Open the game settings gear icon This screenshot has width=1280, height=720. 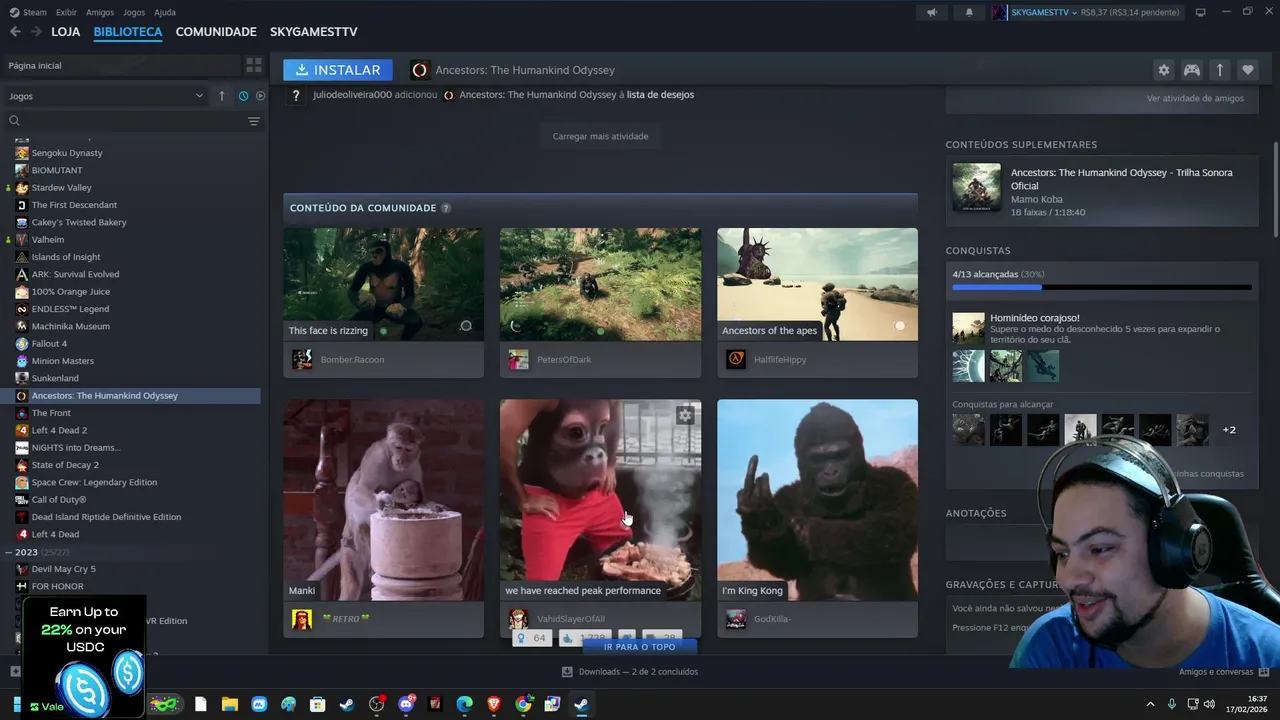1163,70
